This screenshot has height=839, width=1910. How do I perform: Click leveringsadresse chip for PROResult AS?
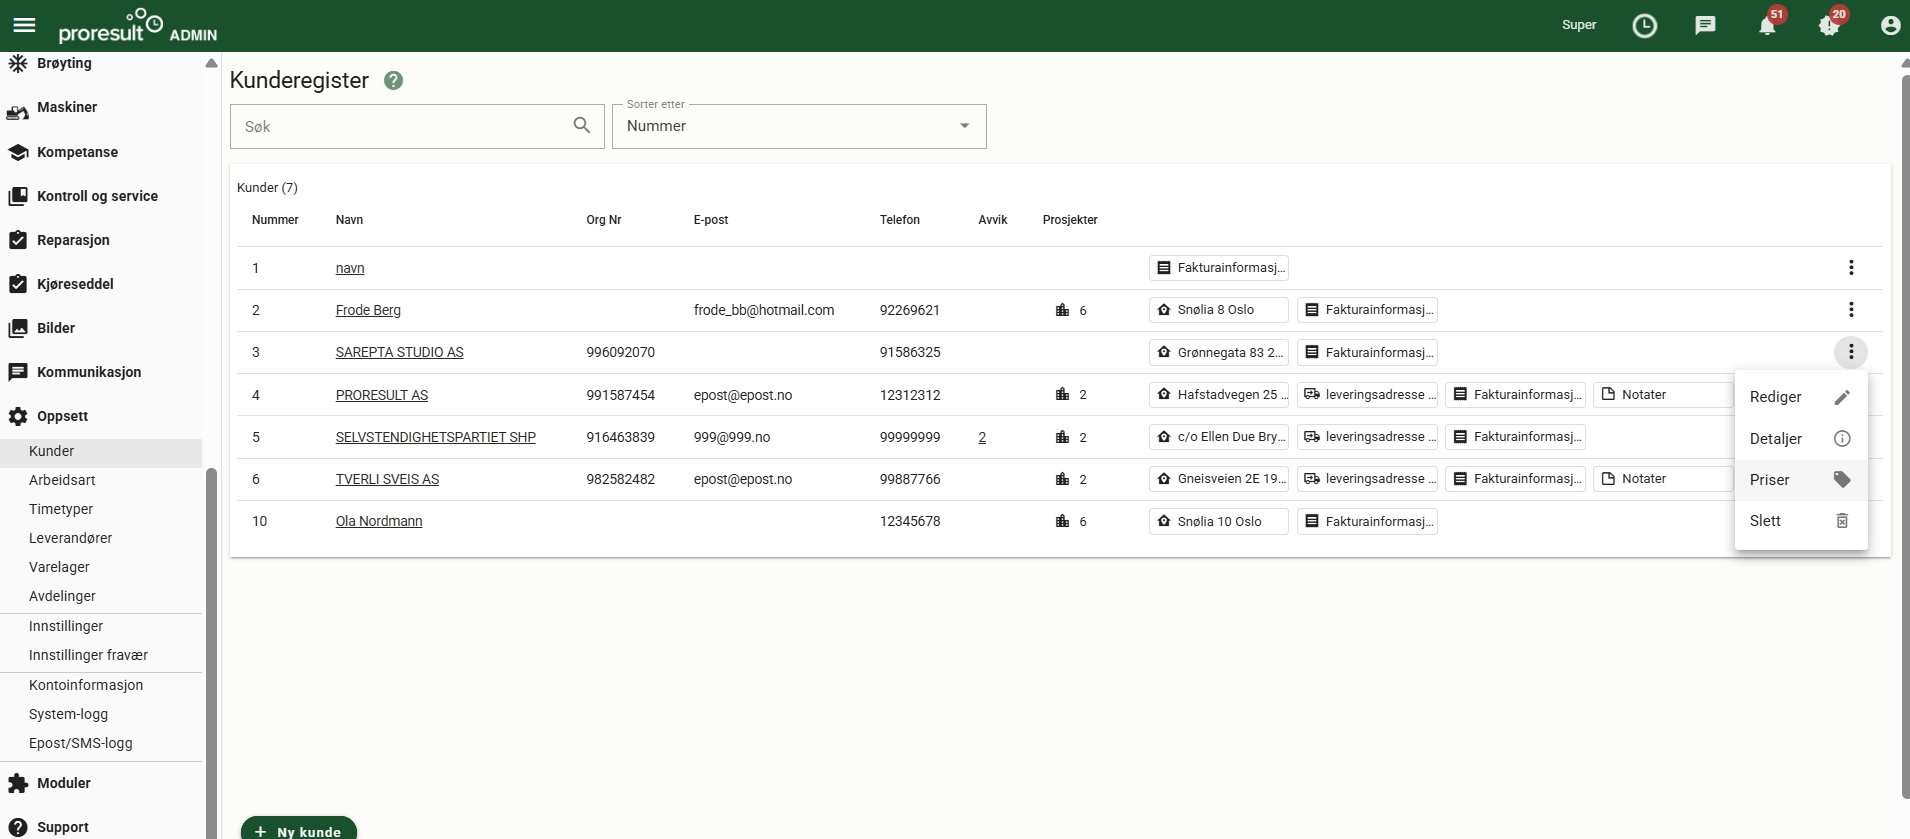(x=1367, y=395)
